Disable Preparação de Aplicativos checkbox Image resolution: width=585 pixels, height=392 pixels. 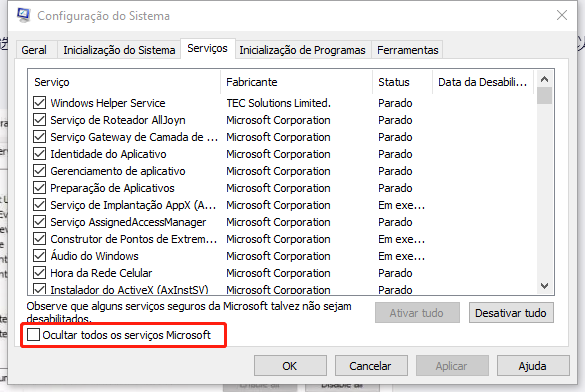tap(40, 188)
